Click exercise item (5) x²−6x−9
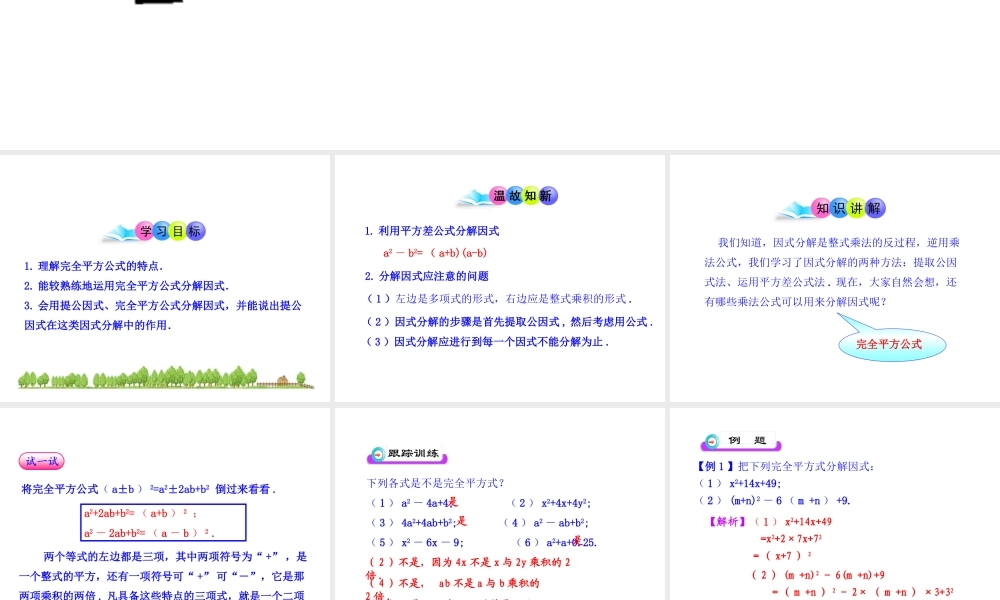Viewport: 1000px width, 600px height. tap(416, 542)
